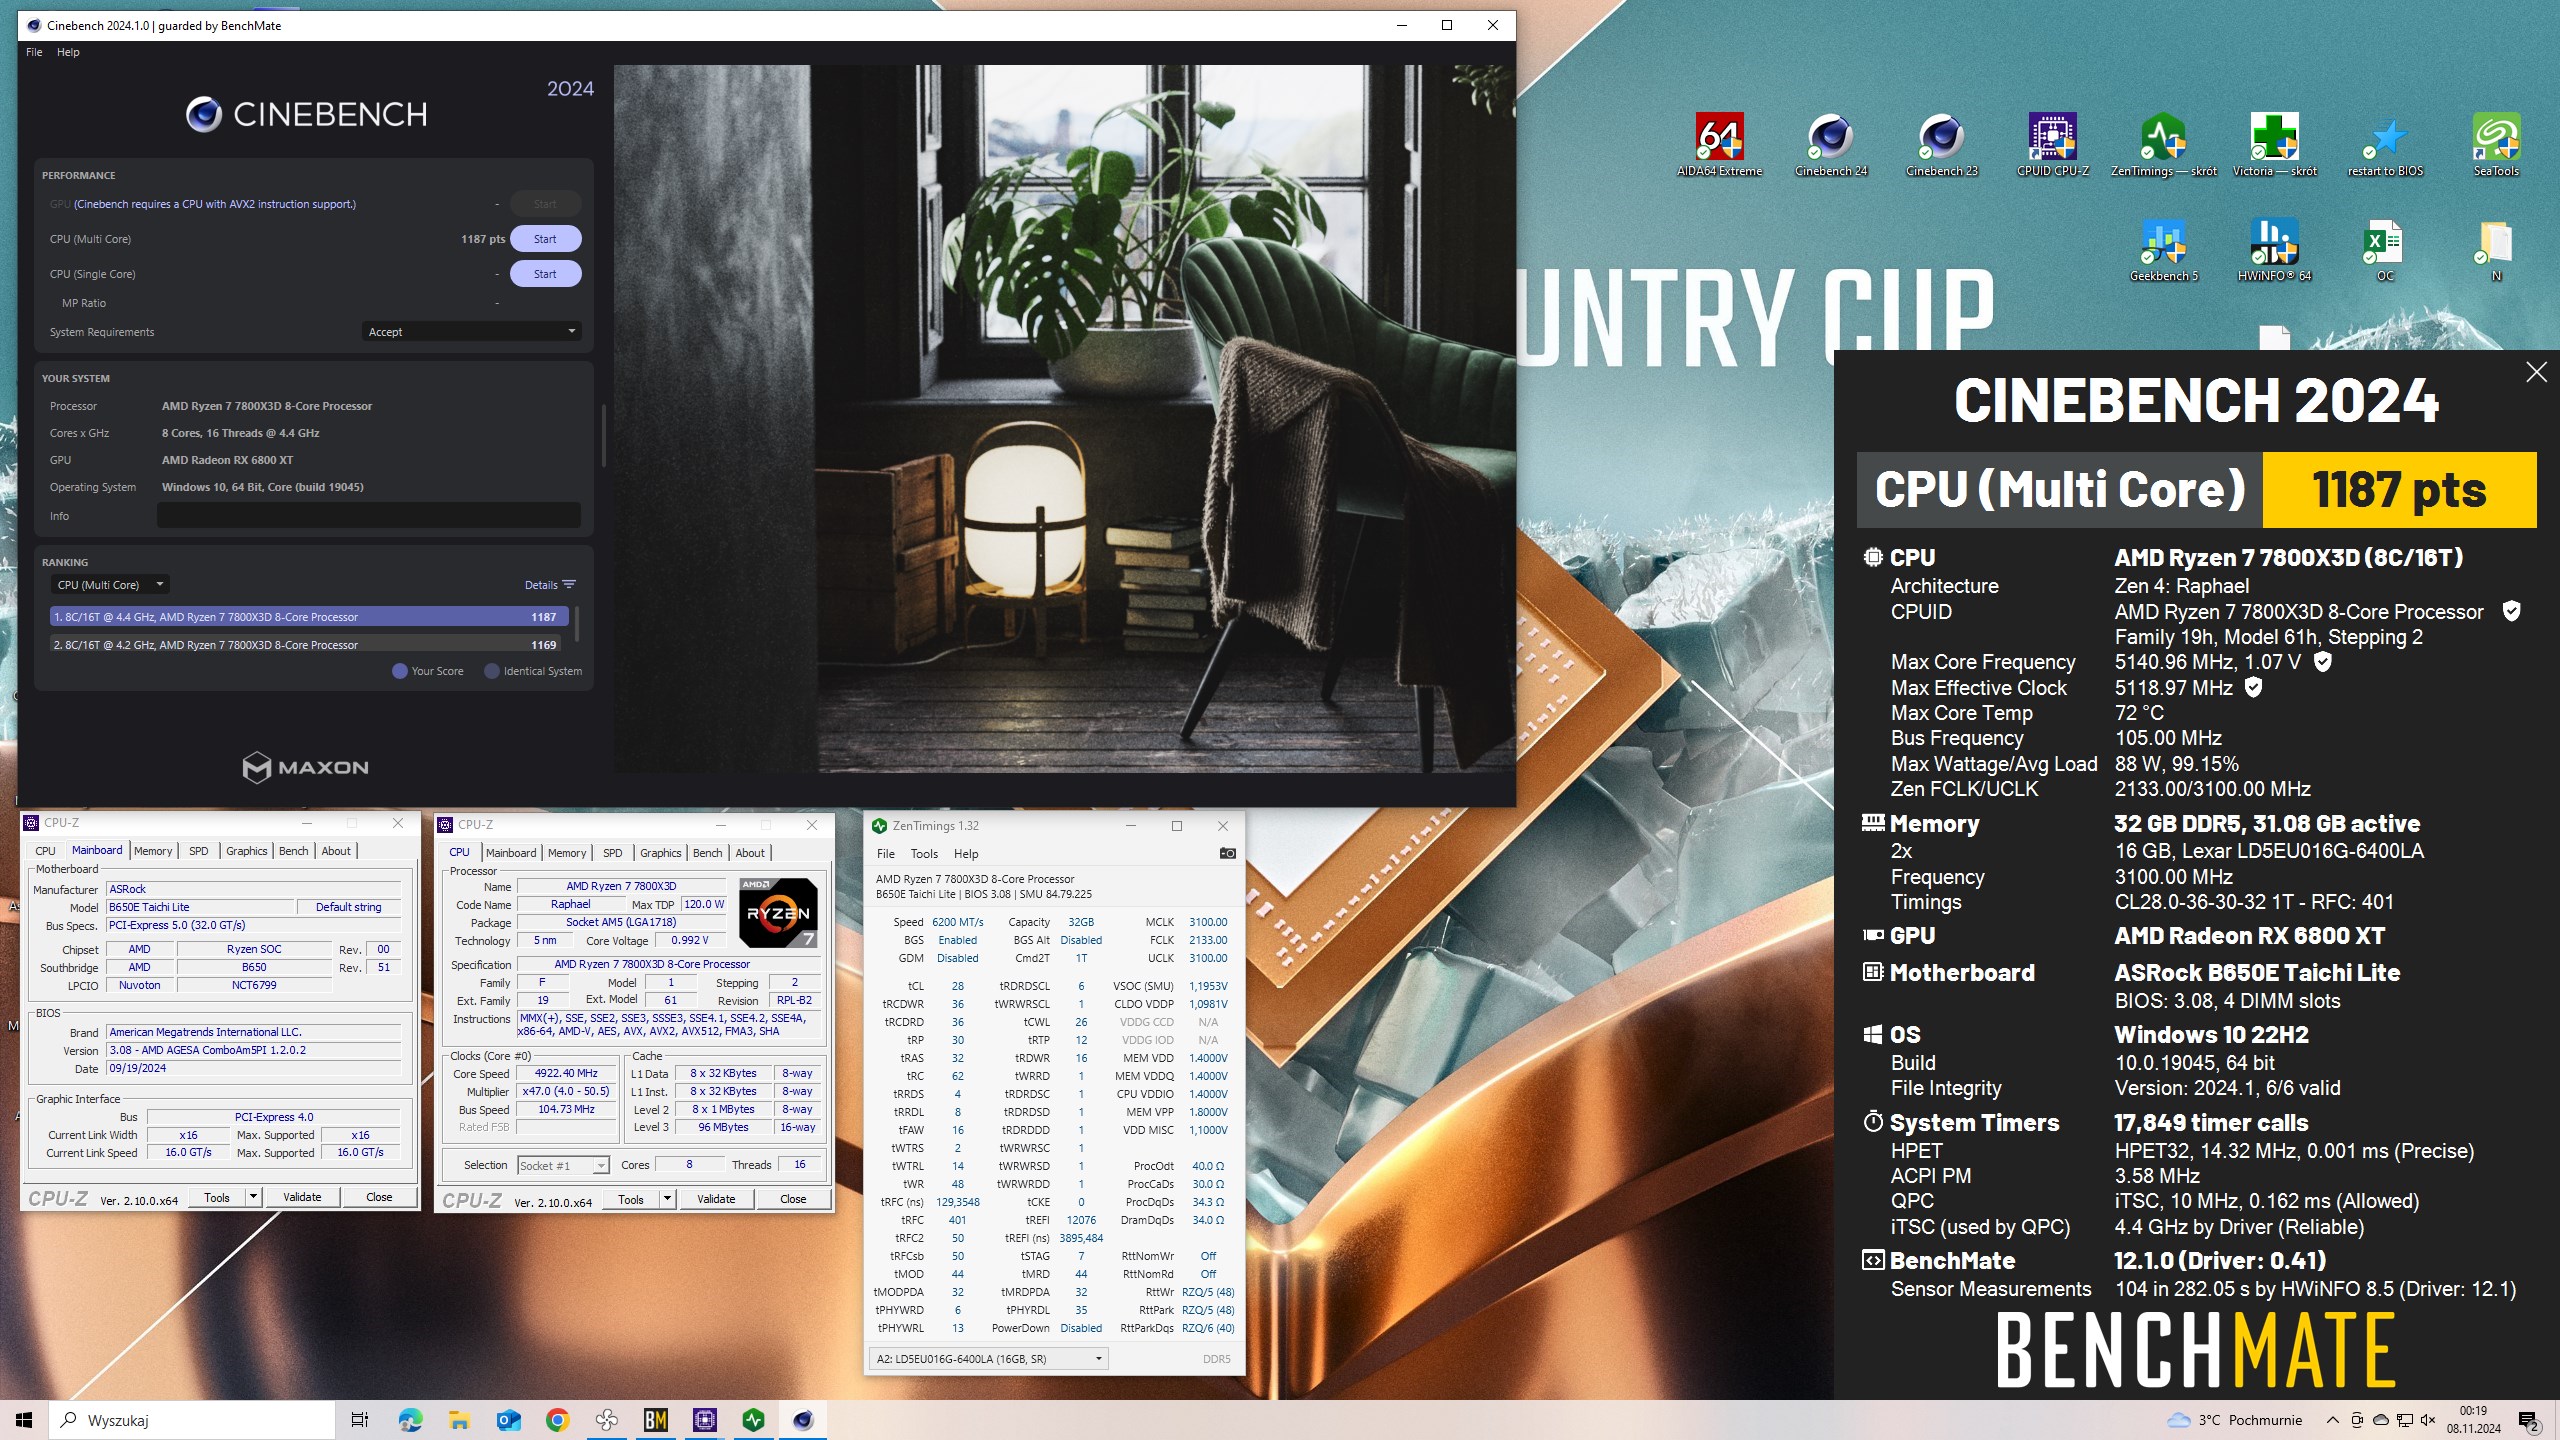Select the N folder desktop icon

[x=2496, y=250]
